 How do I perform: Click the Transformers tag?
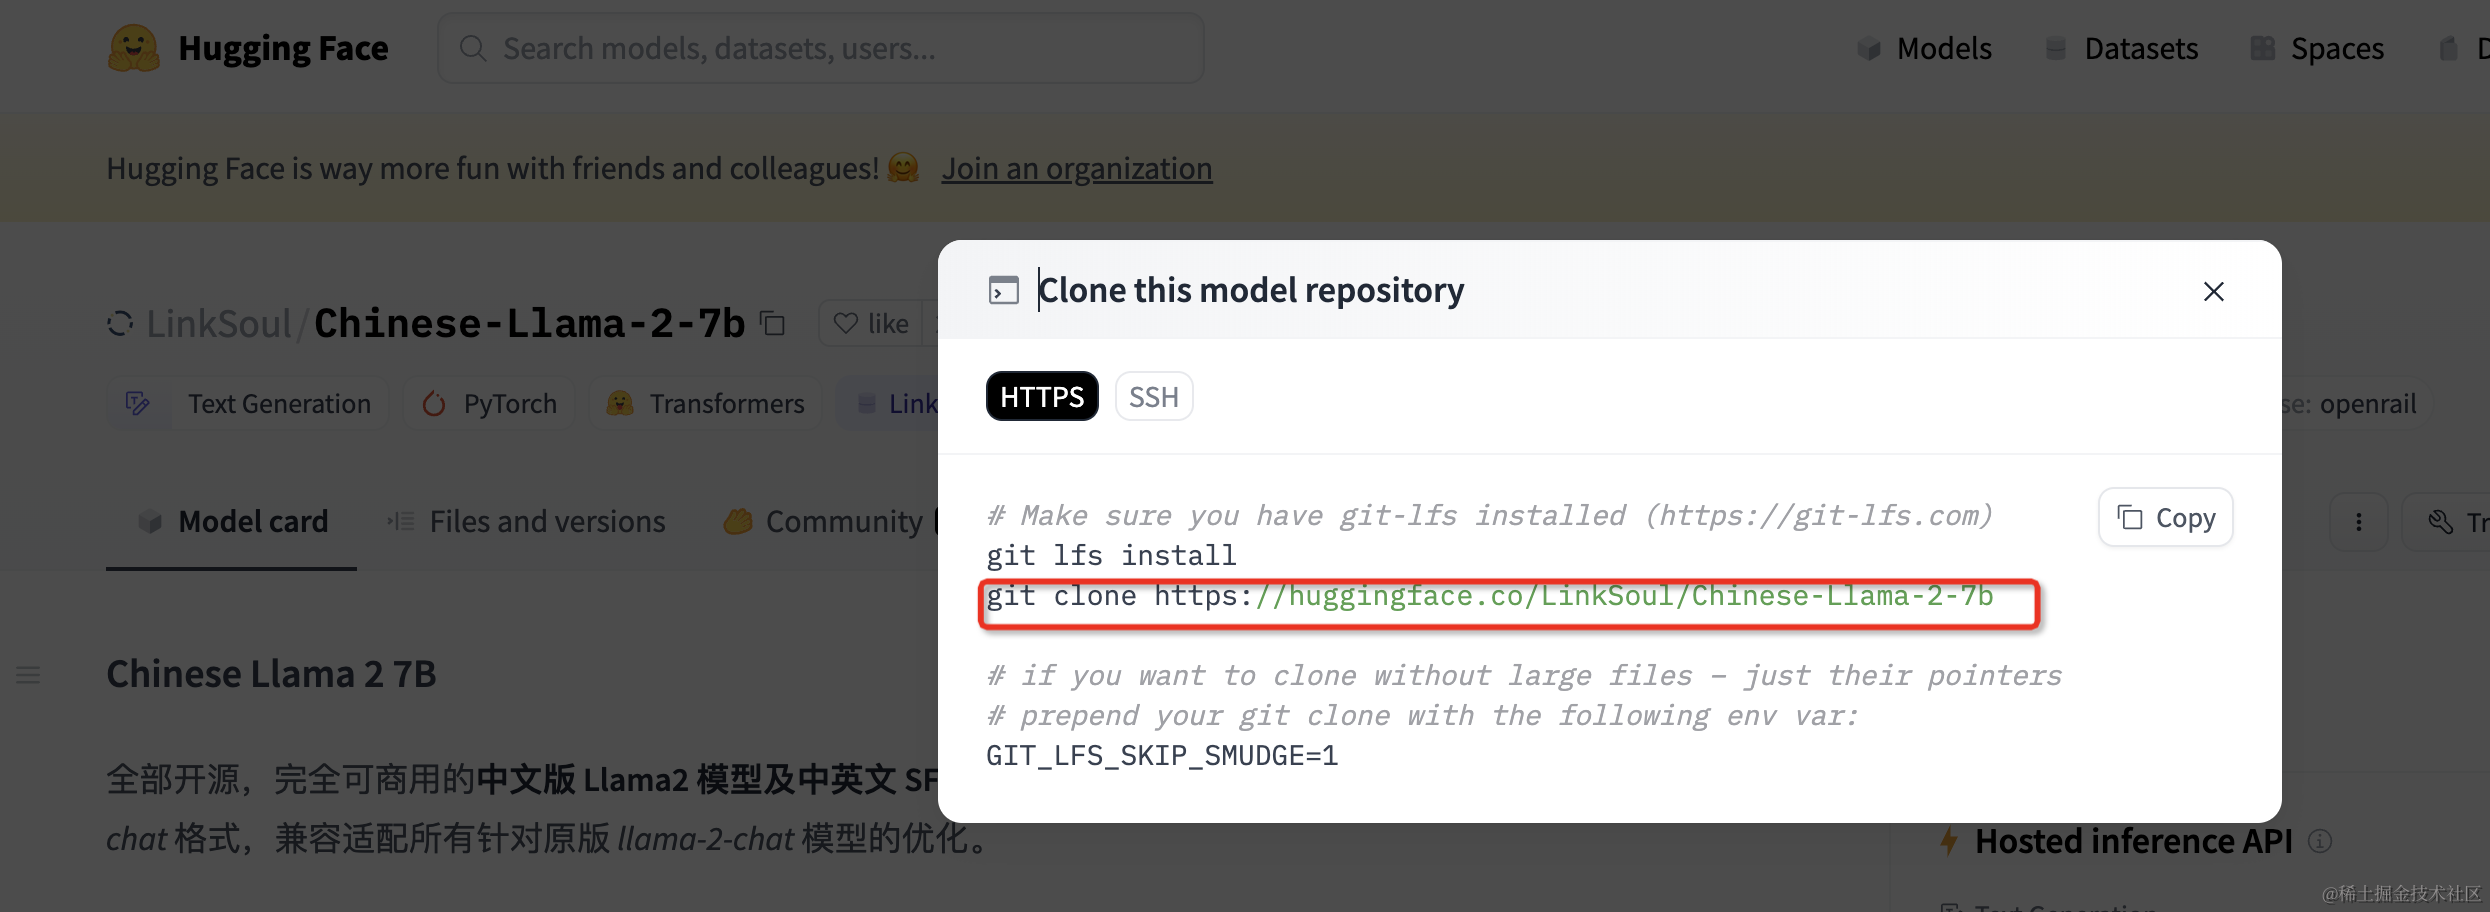point(705,403)
